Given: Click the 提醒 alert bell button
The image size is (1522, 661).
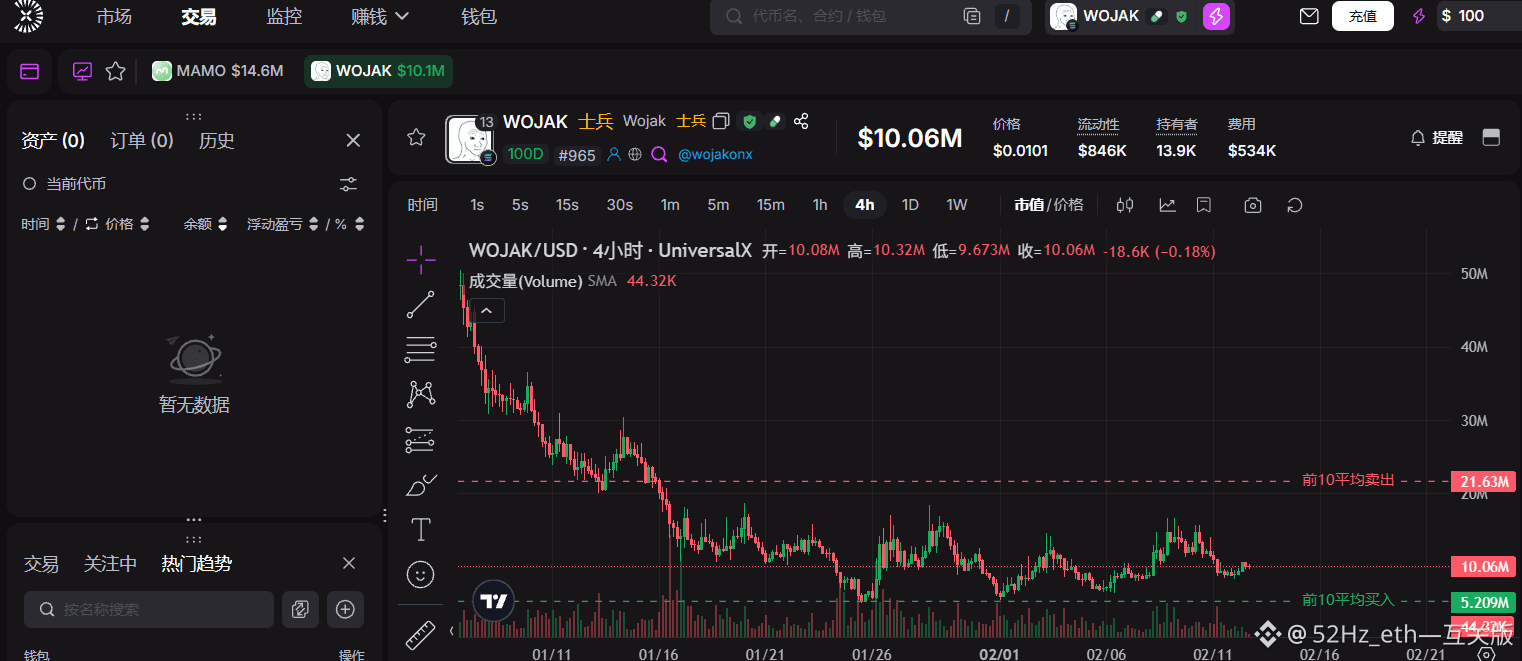Looking at the screenshot, I should pos(1436,138).
